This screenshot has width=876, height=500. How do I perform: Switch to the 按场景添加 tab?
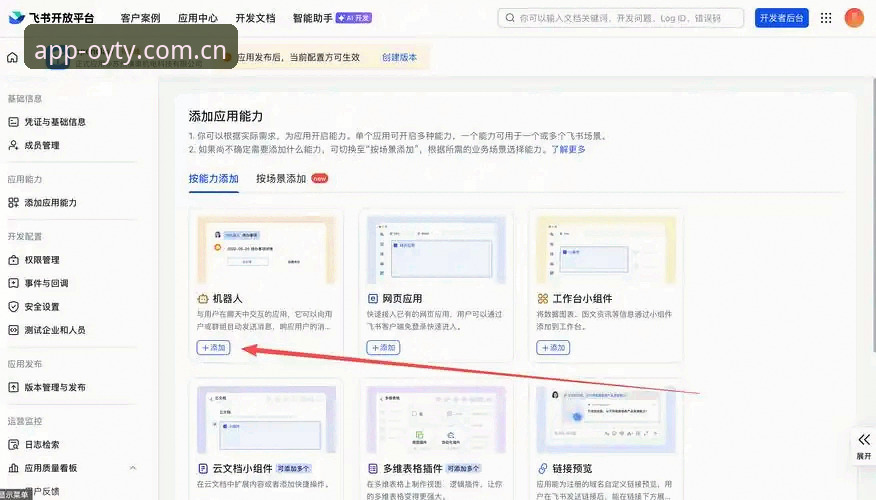coord(281,179)
